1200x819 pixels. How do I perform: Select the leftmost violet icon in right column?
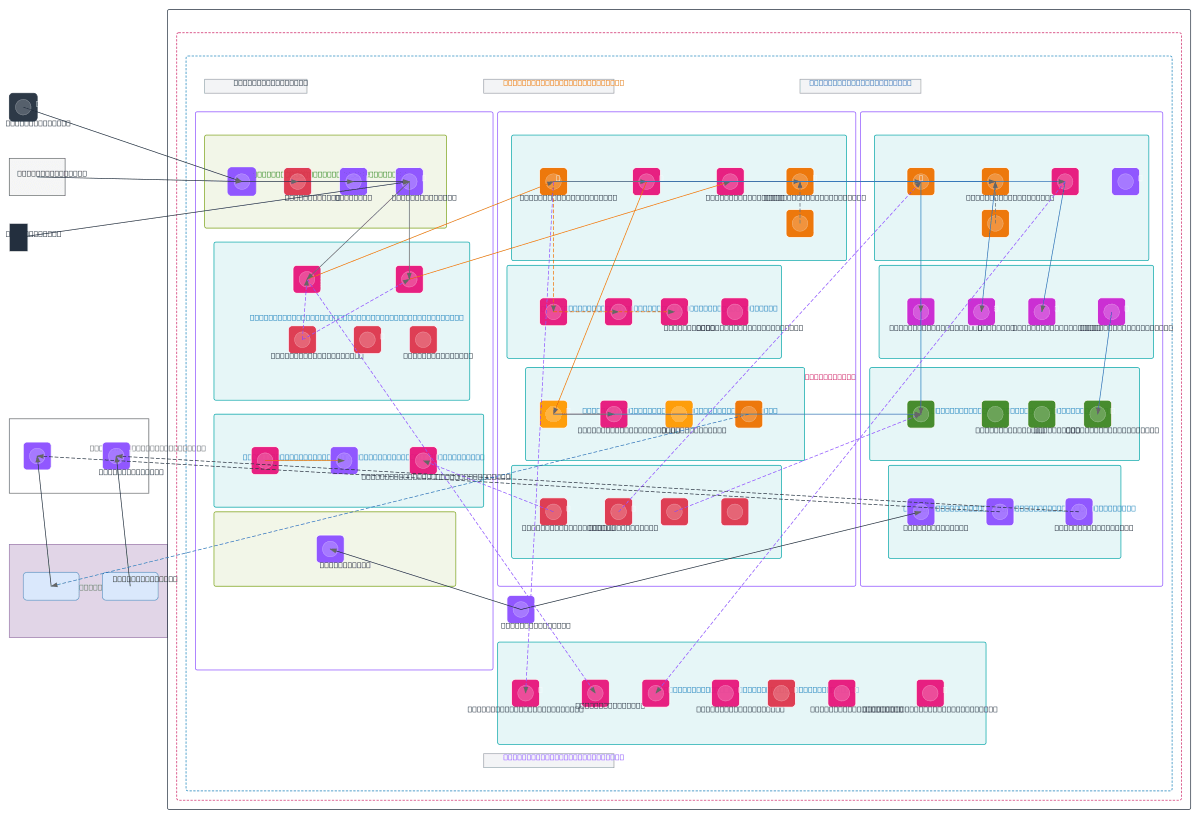point(920,311)
